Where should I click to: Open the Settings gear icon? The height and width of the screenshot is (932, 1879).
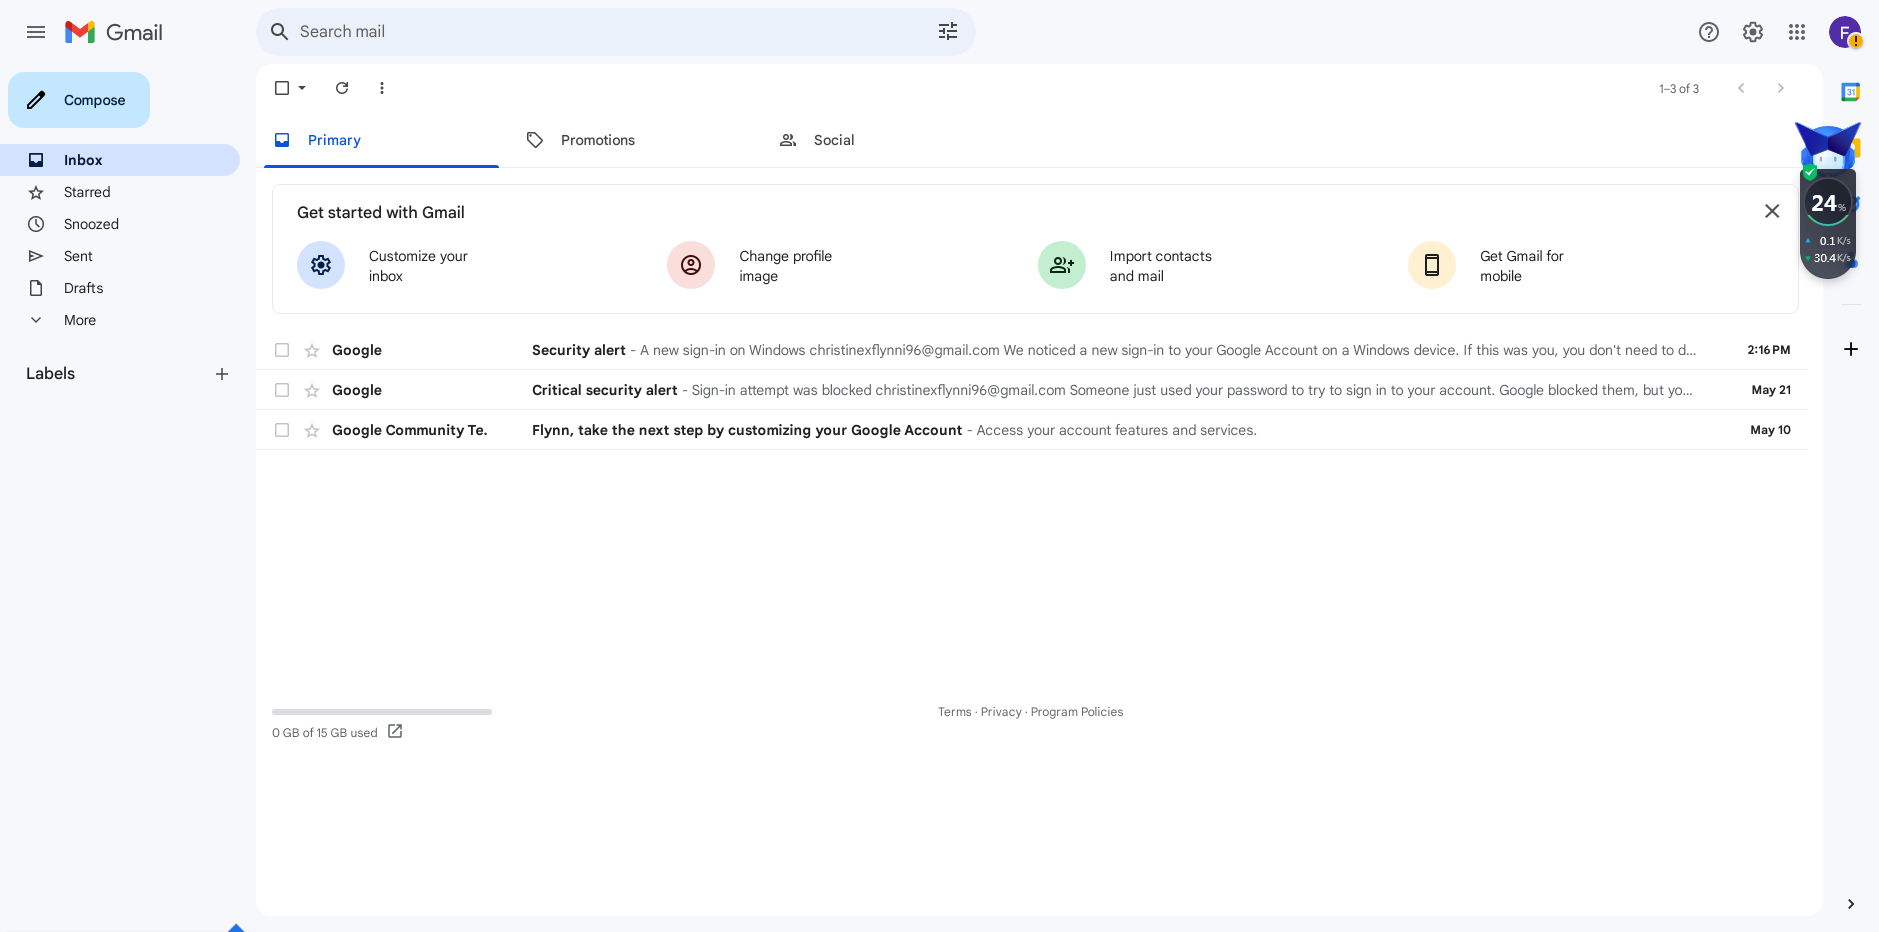pos(1753,32)
